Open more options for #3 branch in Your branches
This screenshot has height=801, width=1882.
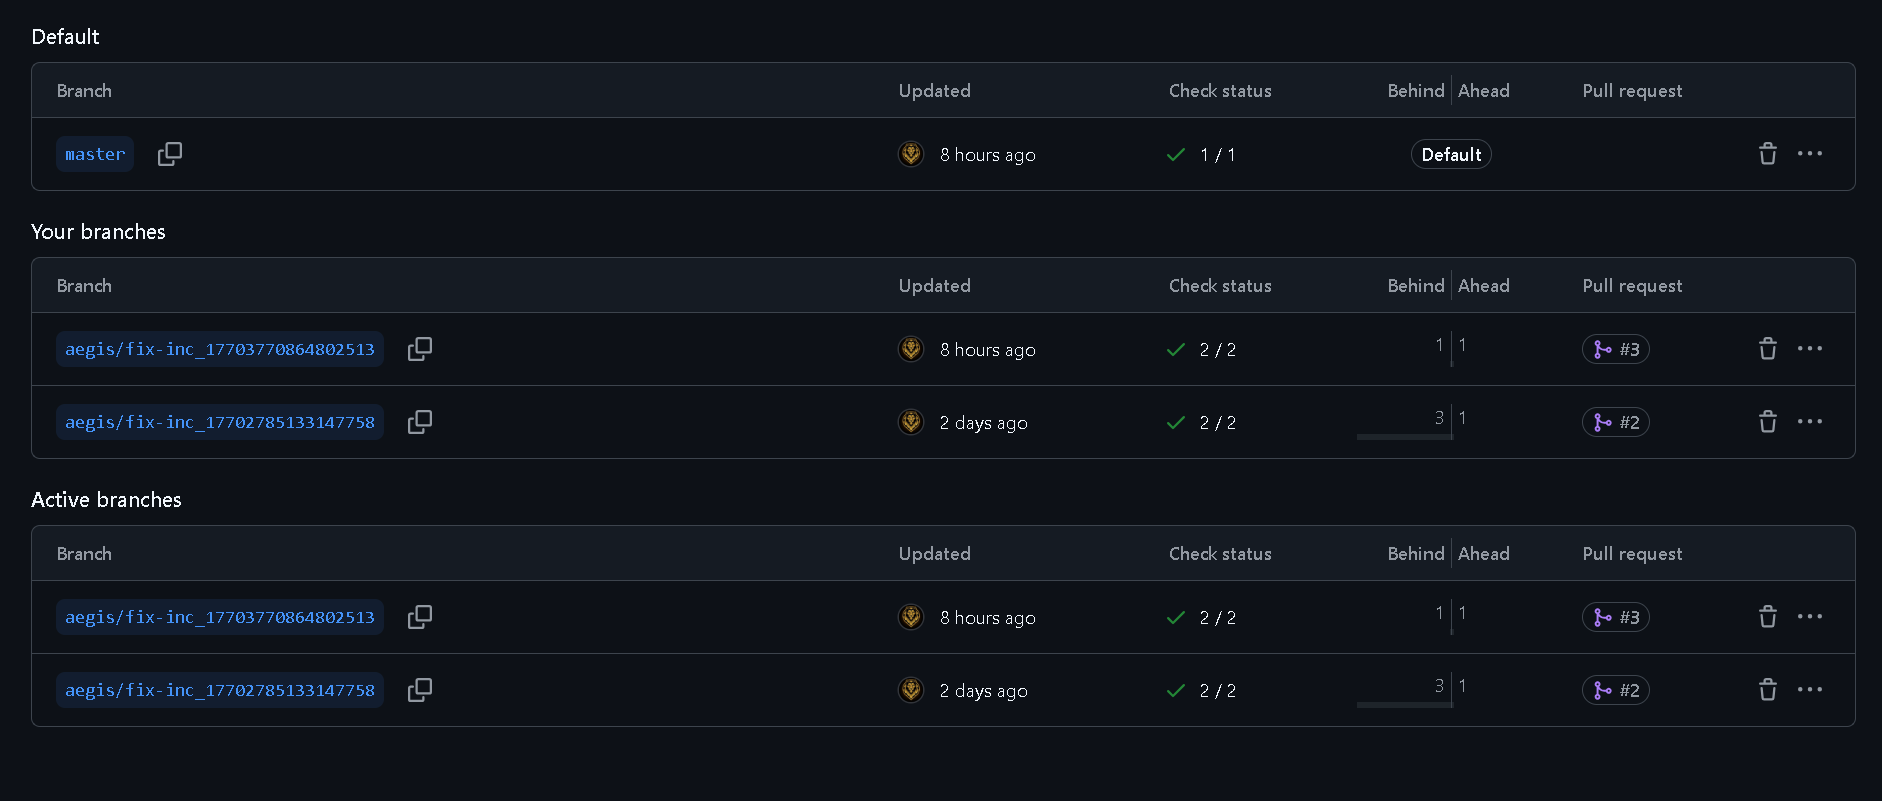coord(1809,349)
